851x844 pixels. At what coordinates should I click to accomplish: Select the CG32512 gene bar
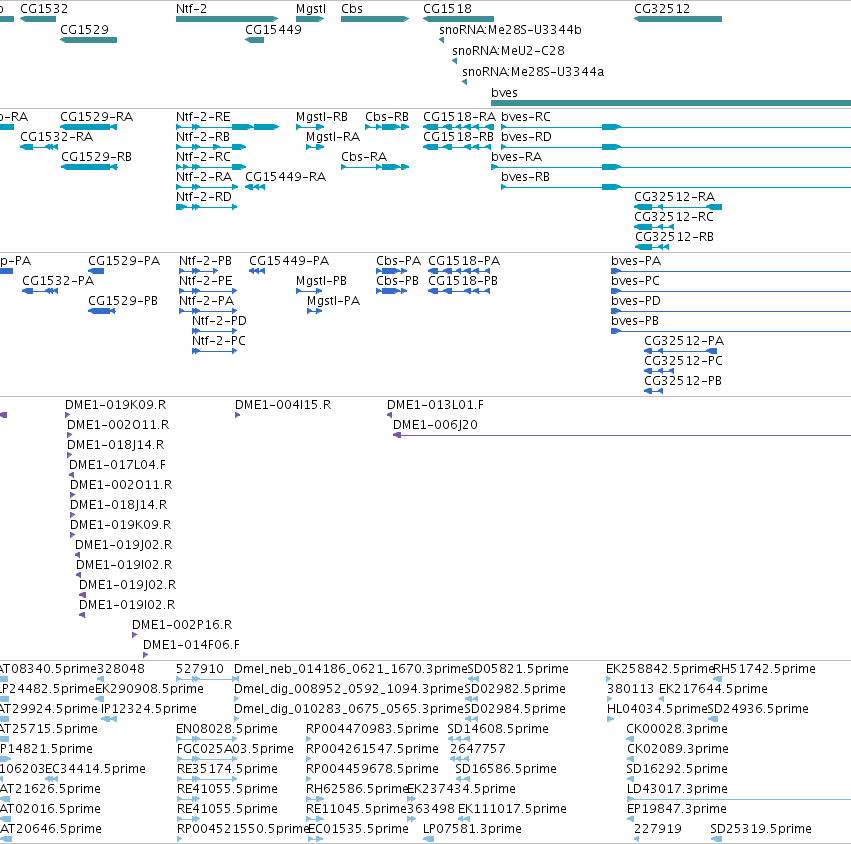[678, 19]
